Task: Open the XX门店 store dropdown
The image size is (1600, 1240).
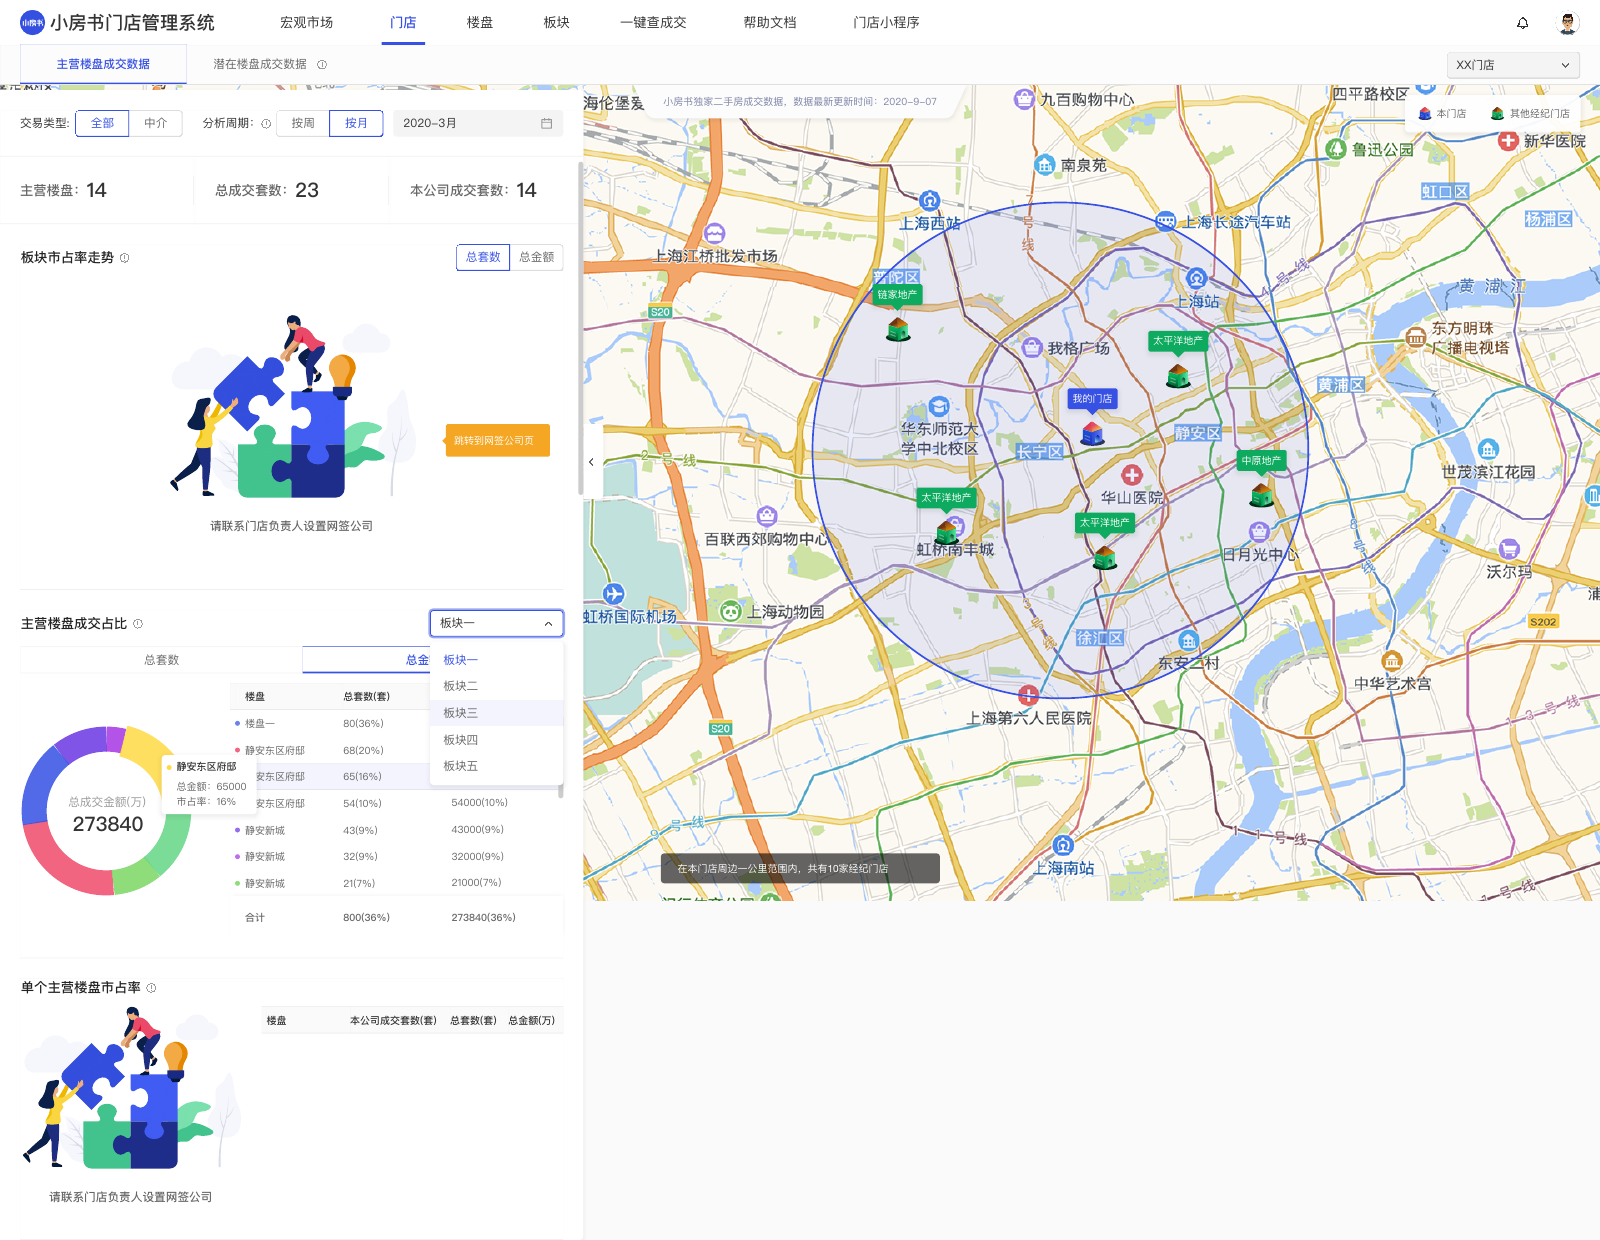Action: click(1513, 65)
